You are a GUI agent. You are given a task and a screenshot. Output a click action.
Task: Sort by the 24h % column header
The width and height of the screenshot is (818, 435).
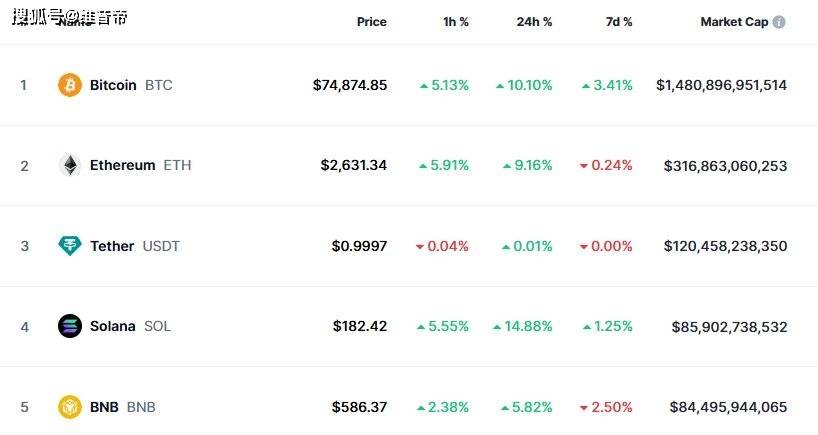coord(534,22)
